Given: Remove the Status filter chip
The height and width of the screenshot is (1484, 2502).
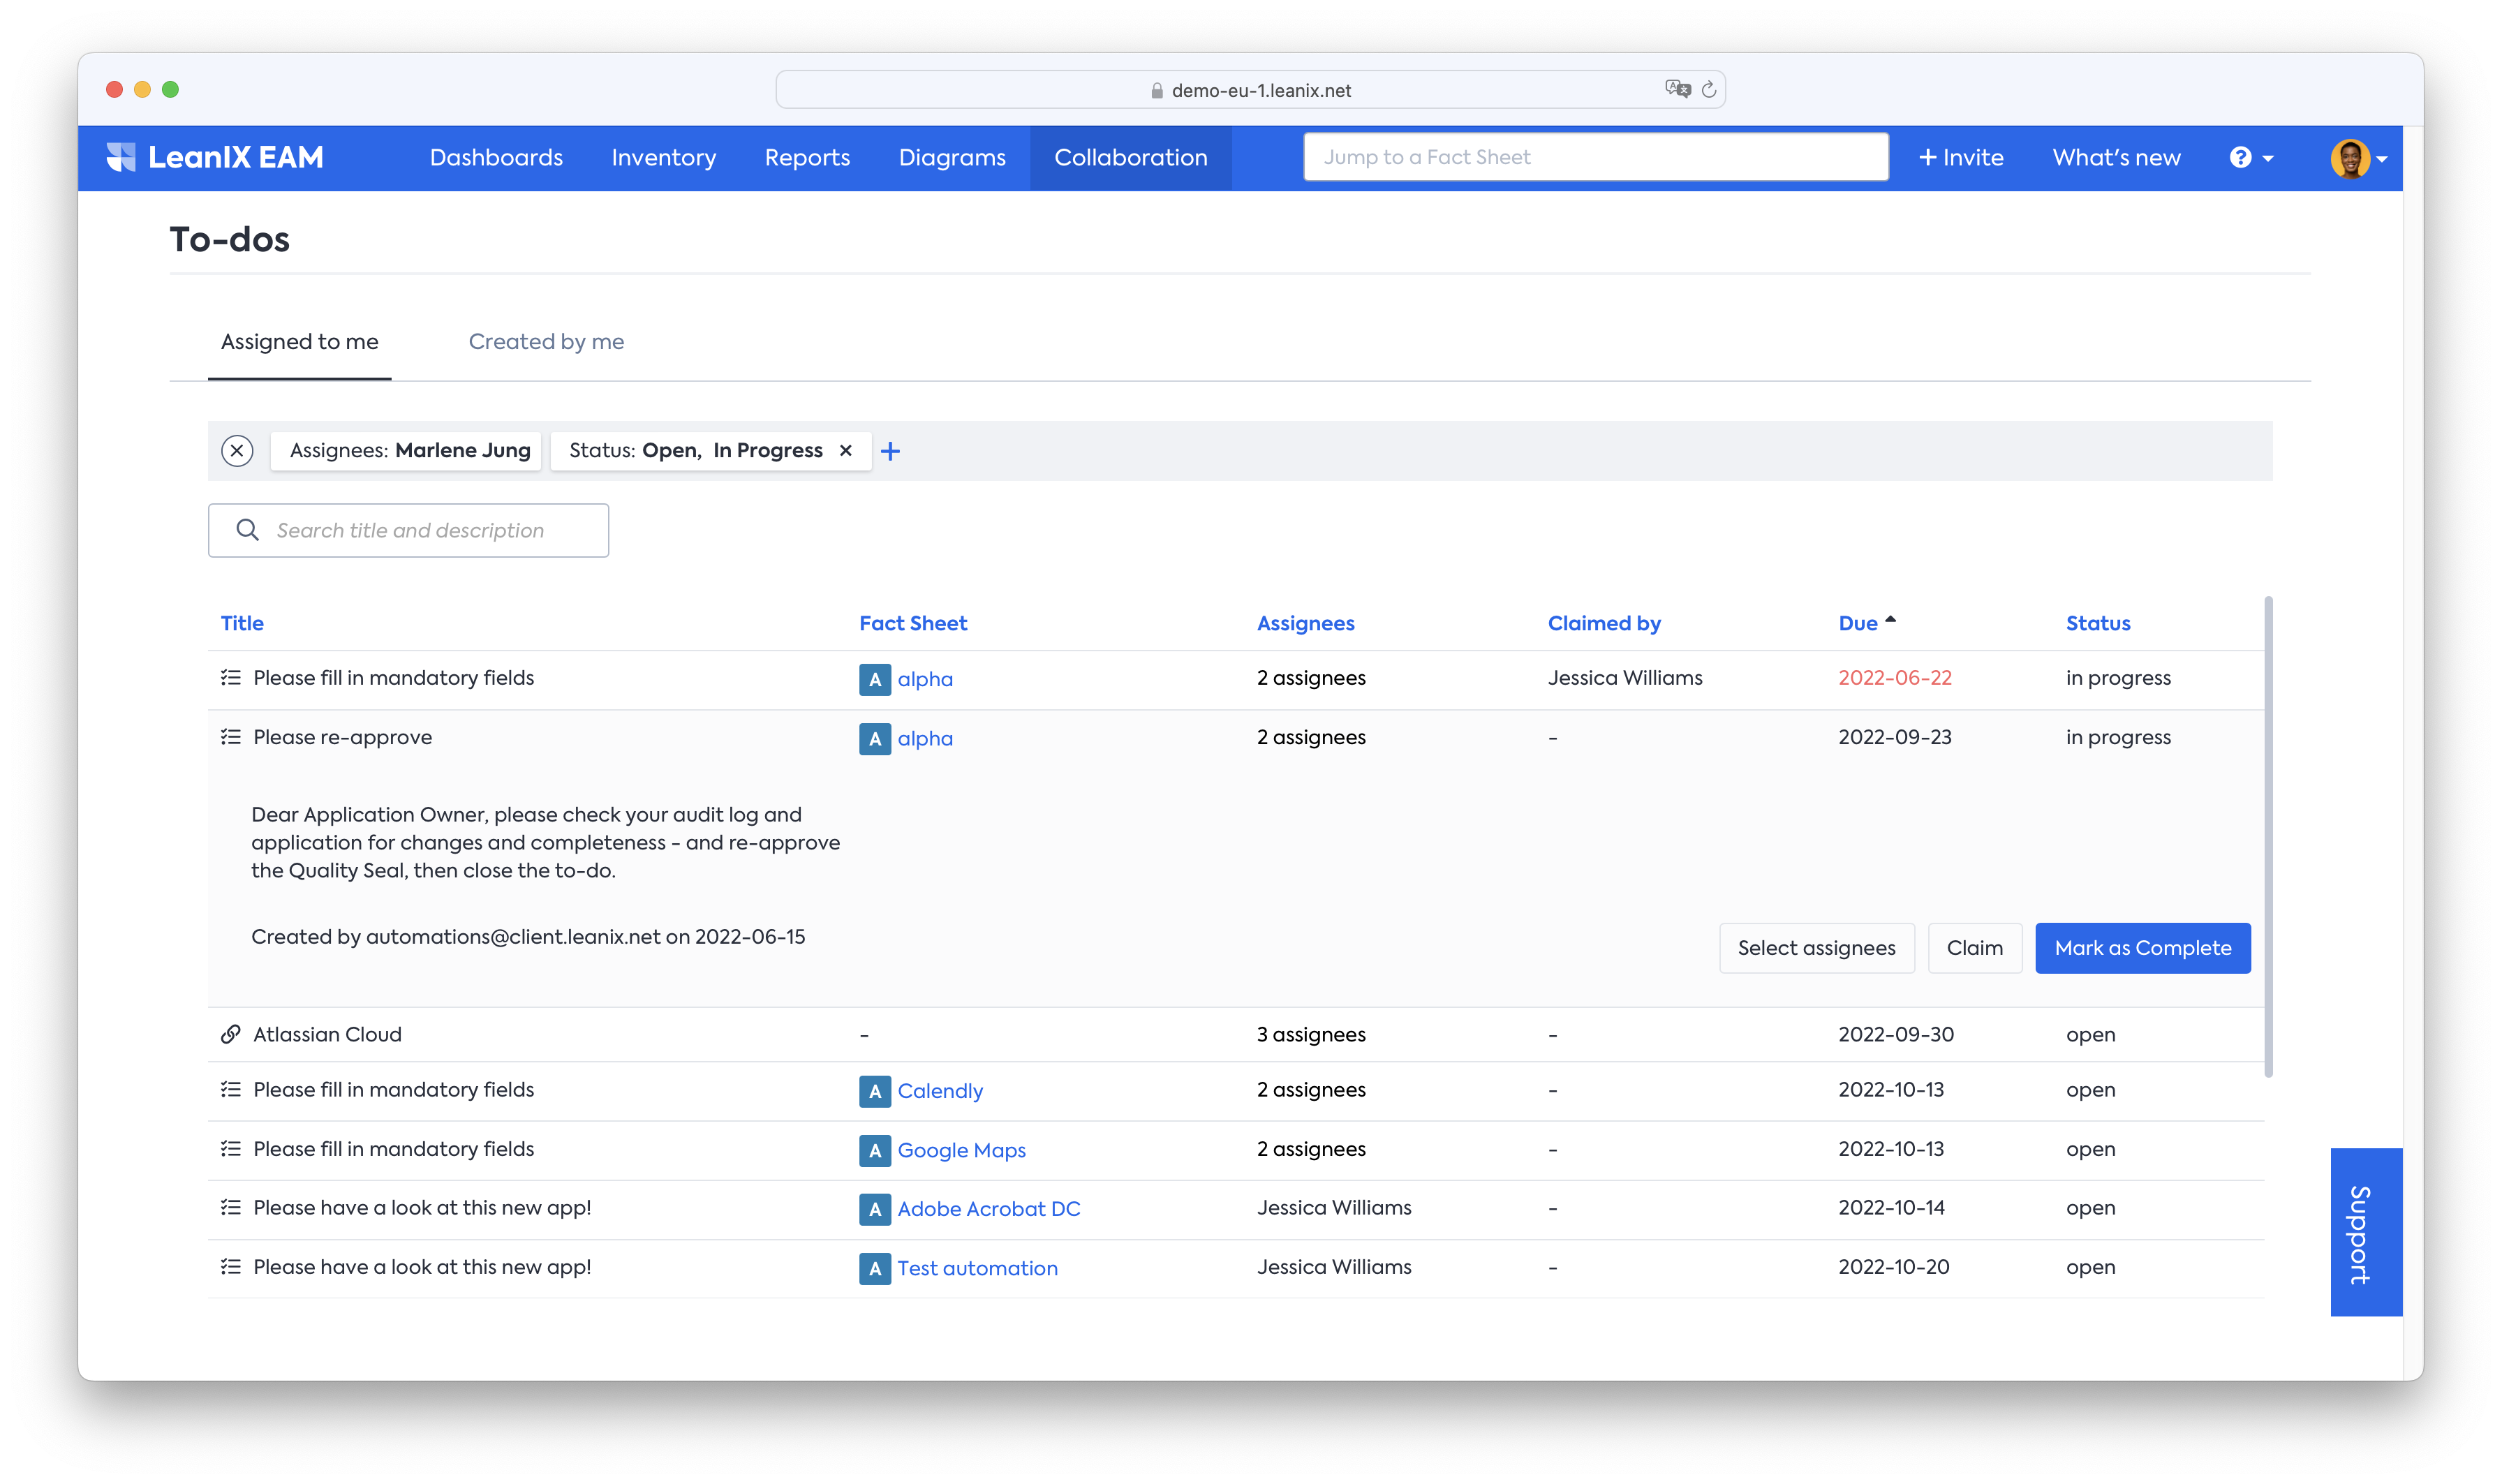Looking at the screenshot, I should point(846,451).
